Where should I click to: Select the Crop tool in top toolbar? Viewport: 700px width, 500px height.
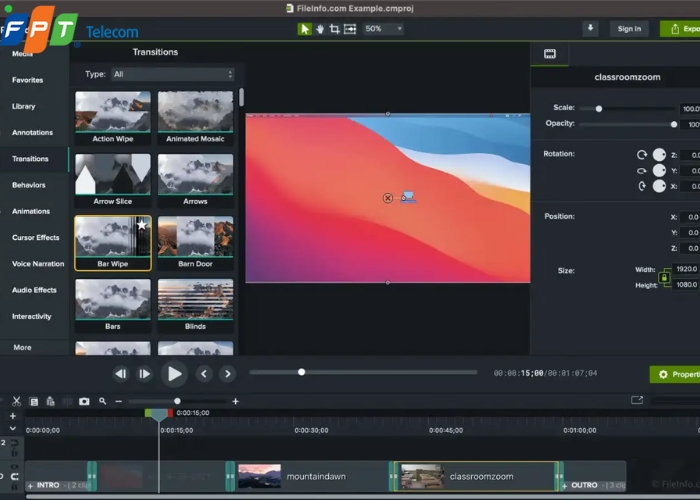point(334,29)
